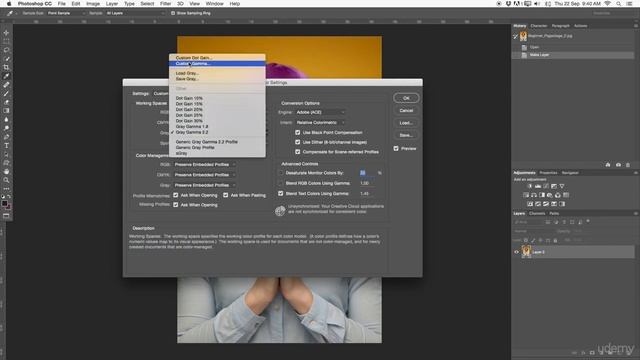Select the Brush tool
The width and height of the screenshot is (640, 360).
click(6, 93)
